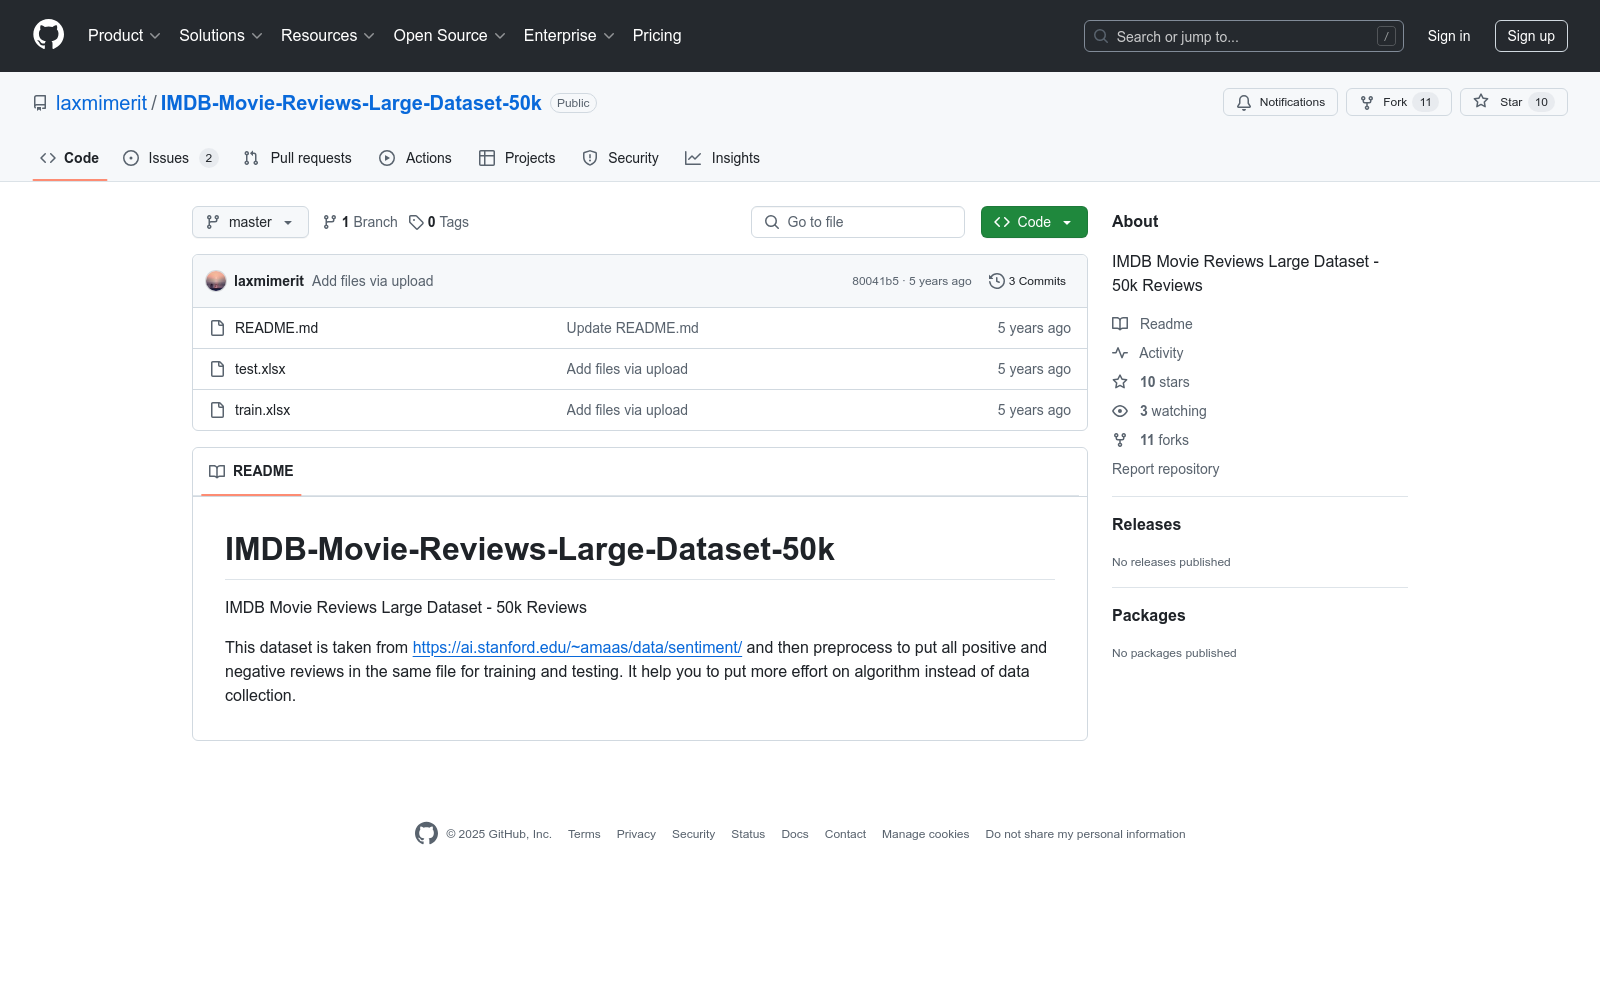Open test.xlsx commit message link

(x=627, y=369)
